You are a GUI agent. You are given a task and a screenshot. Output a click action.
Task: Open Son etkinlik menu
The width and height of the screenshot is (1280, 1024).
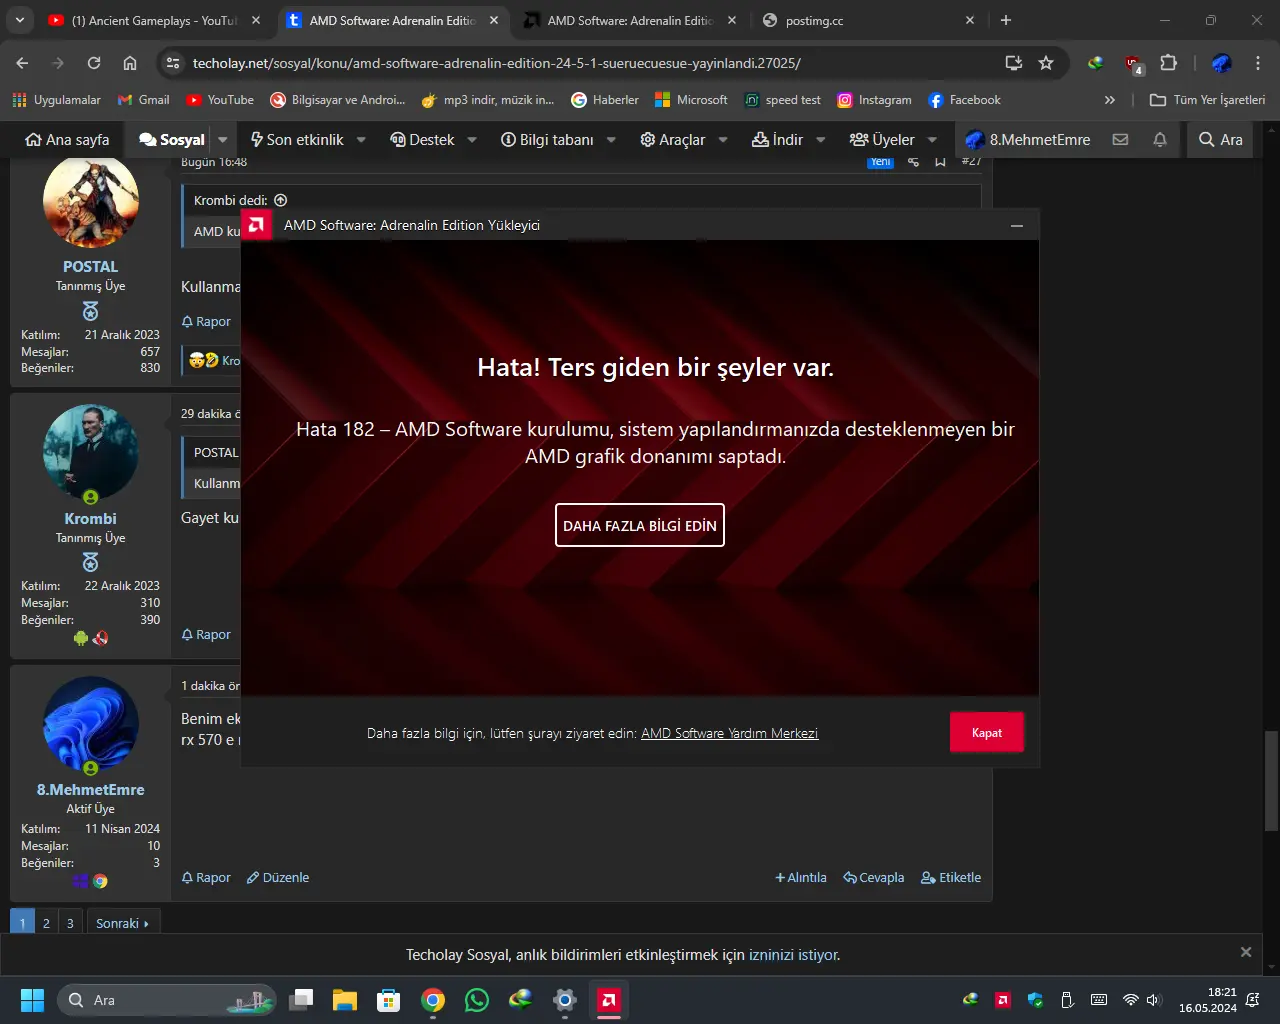296,139
